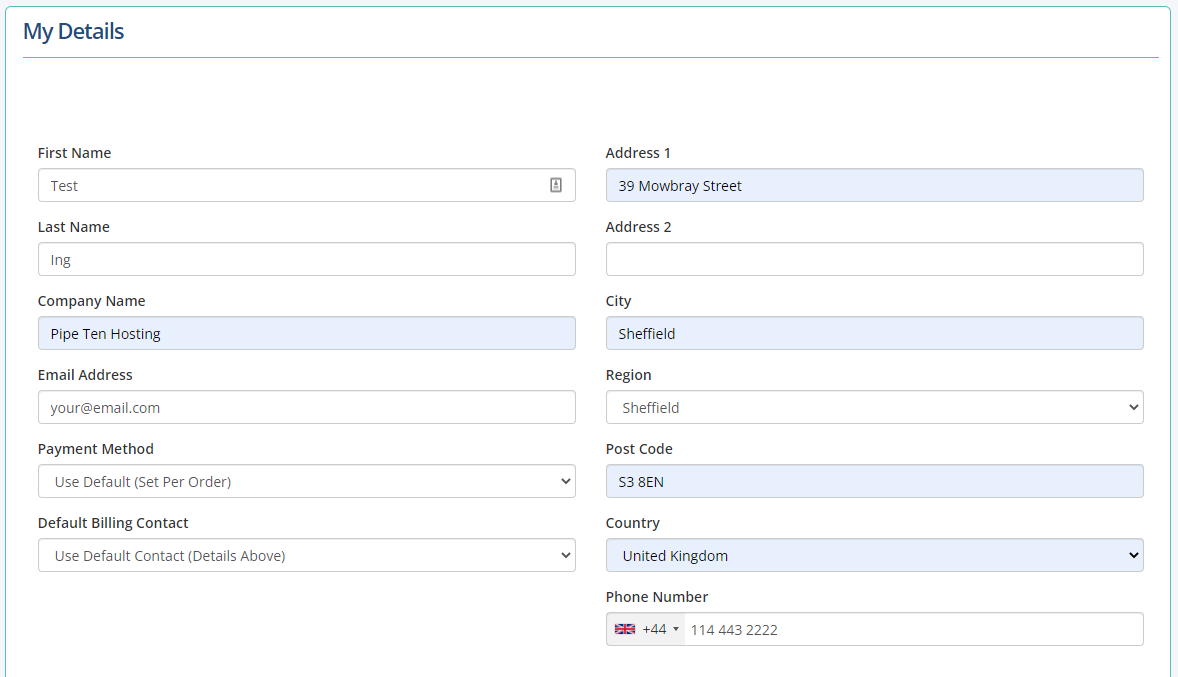The height and width of the screenshot is (677, 1178).
Task: Click the contact card autofill icon in First Name
Action: point(556,185)
